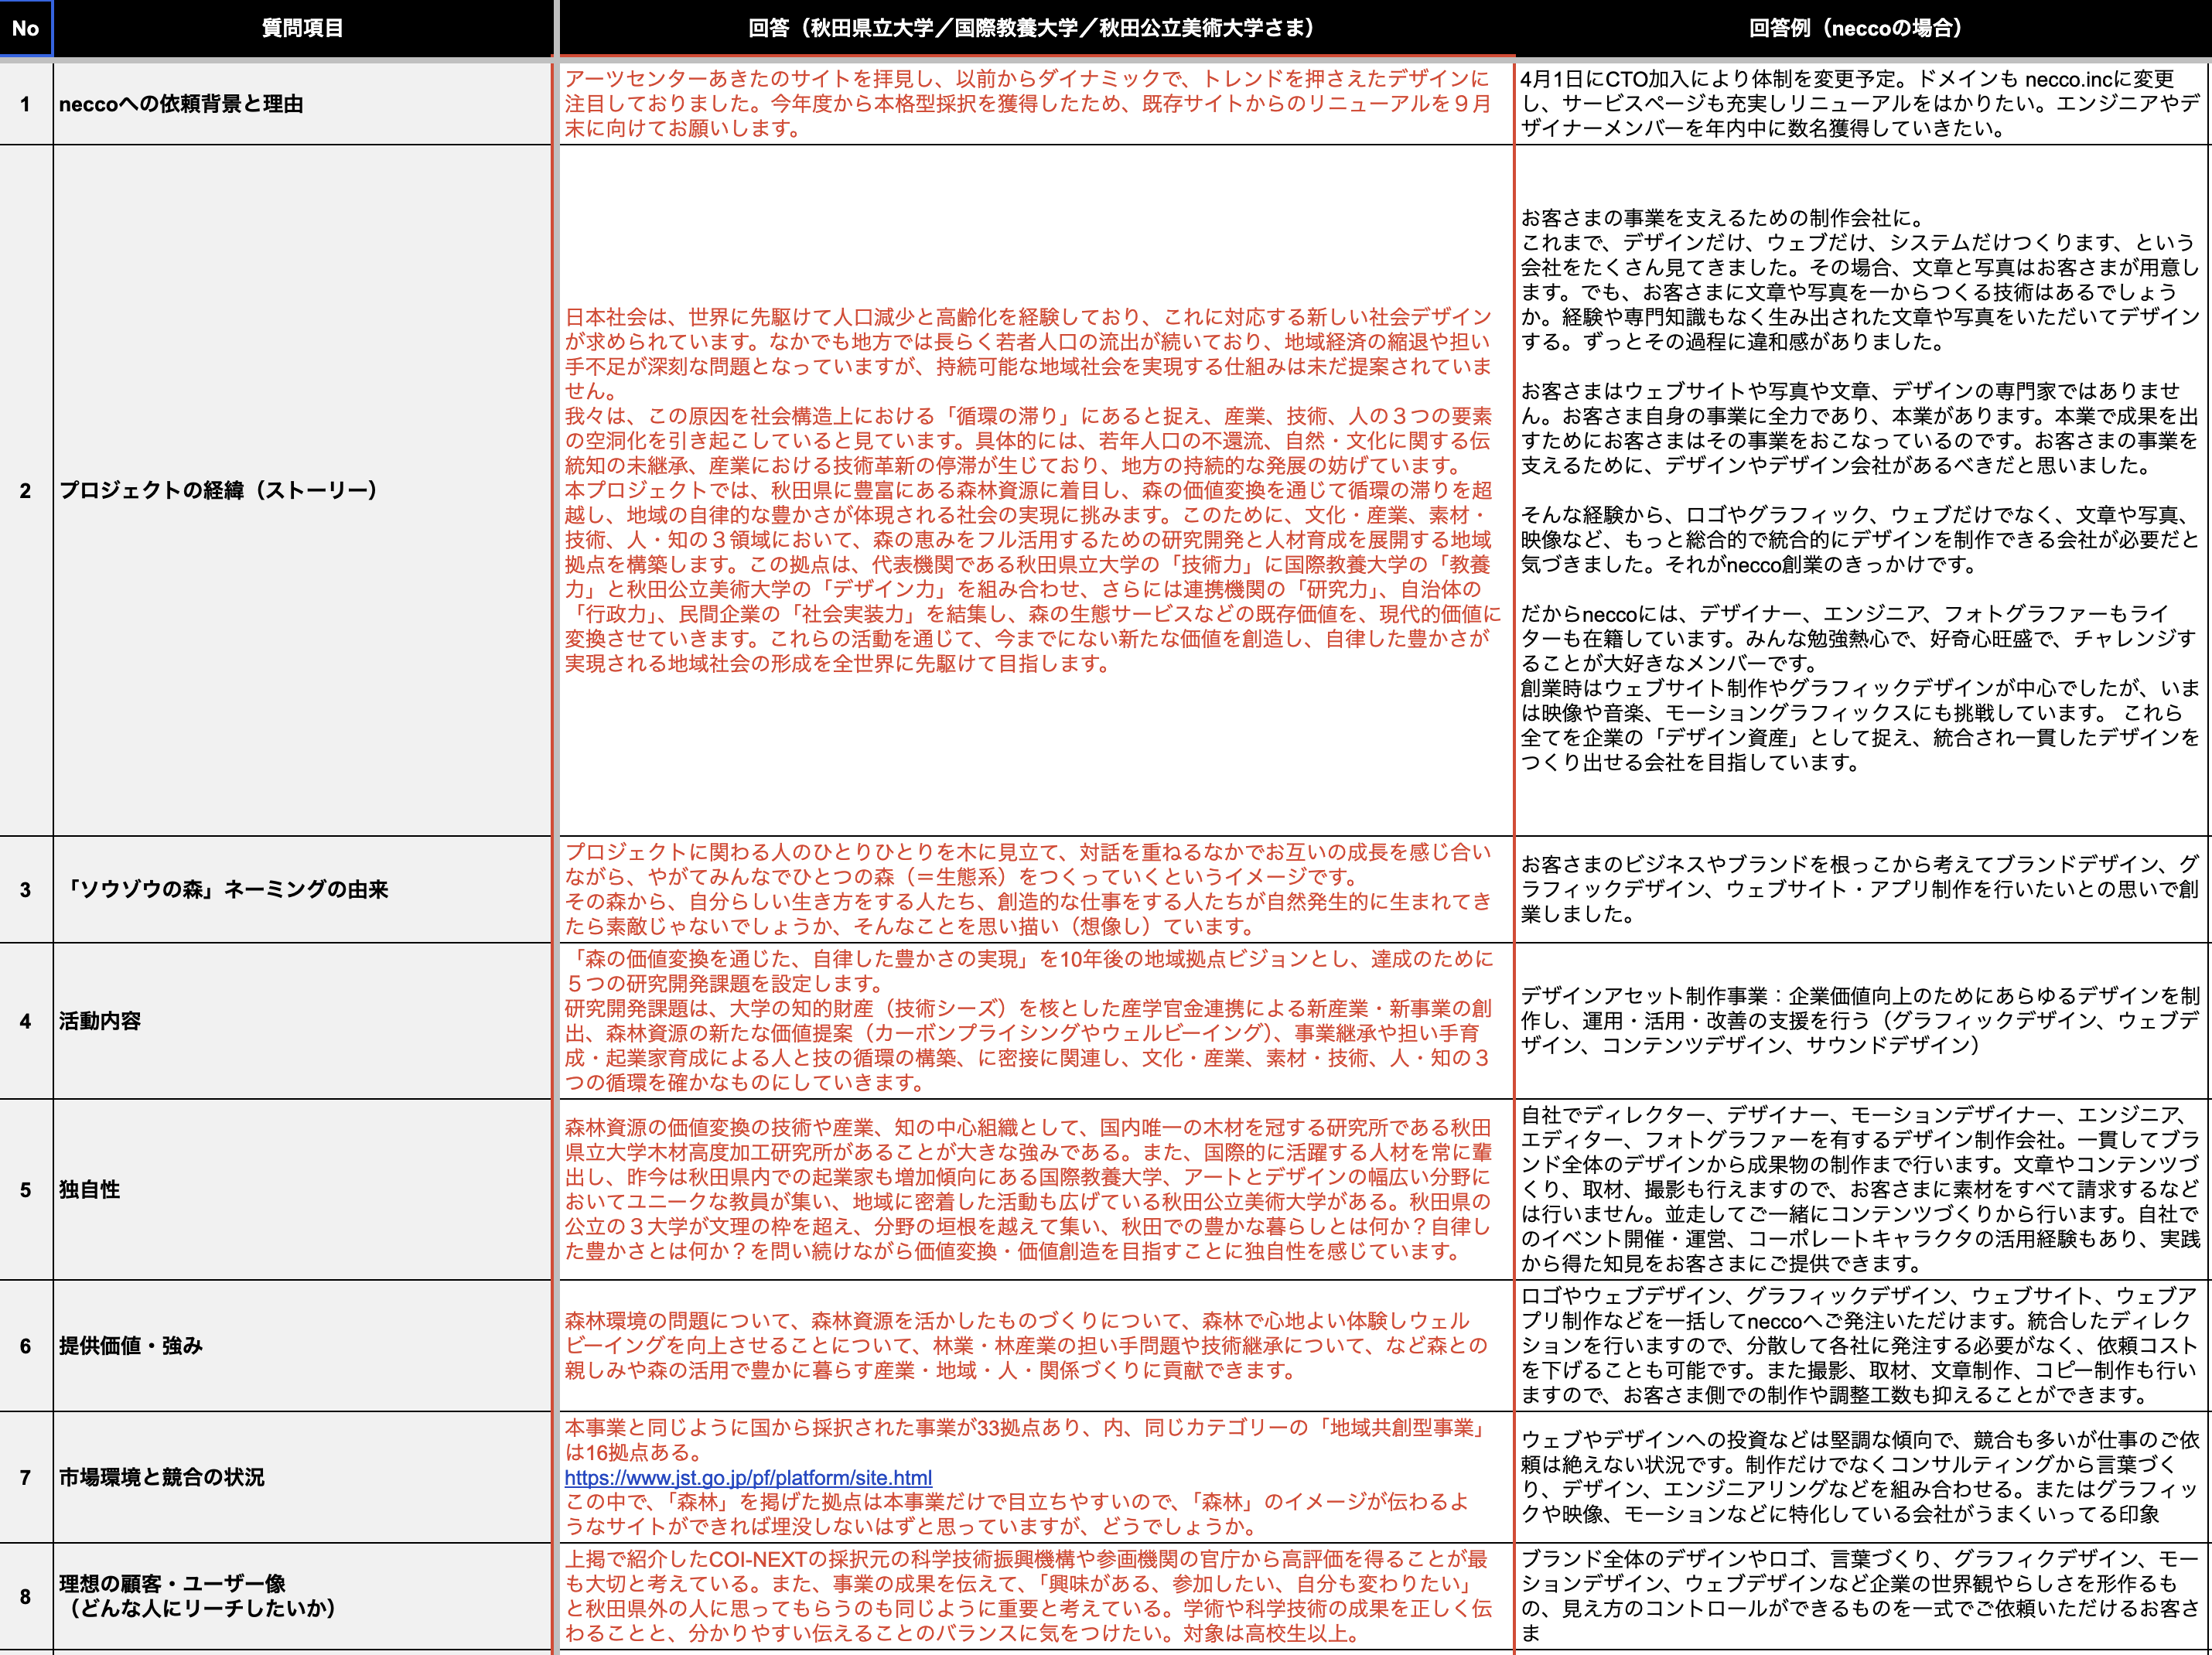2212x1655 pixels.
Task: Click the example starting "自社でディレクター、デザイナー"
Action: (x=1862, y=1190)
